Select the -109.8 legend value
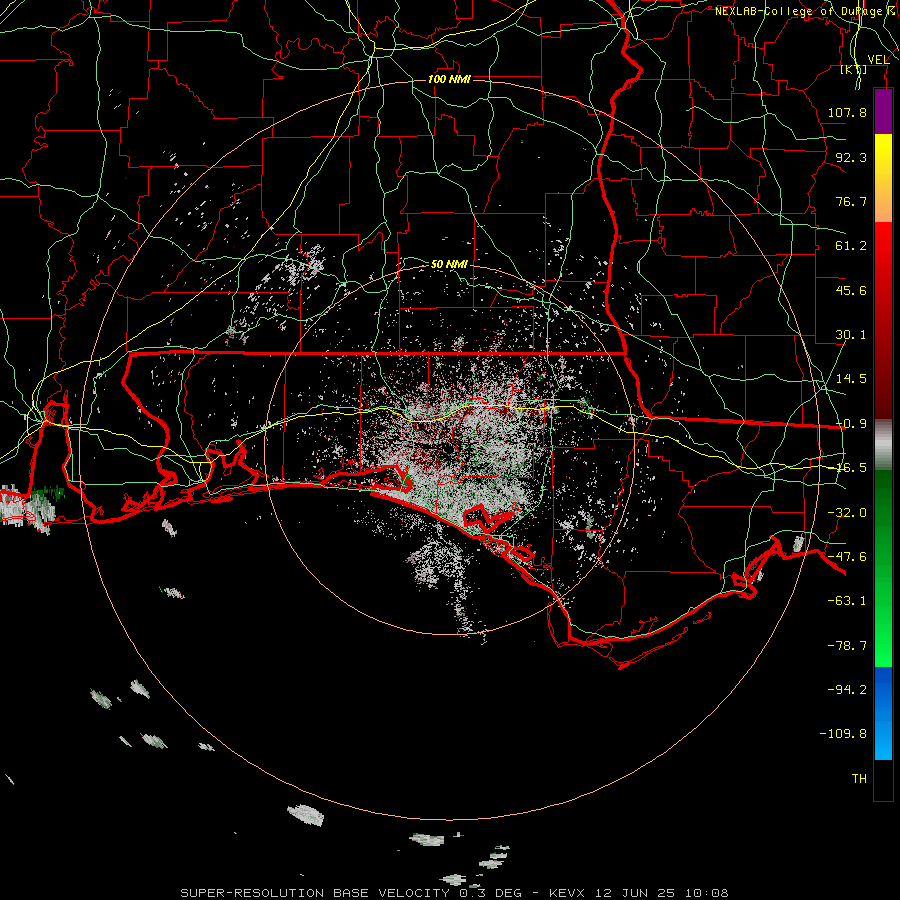900x900 pixels. pos(843,734)
